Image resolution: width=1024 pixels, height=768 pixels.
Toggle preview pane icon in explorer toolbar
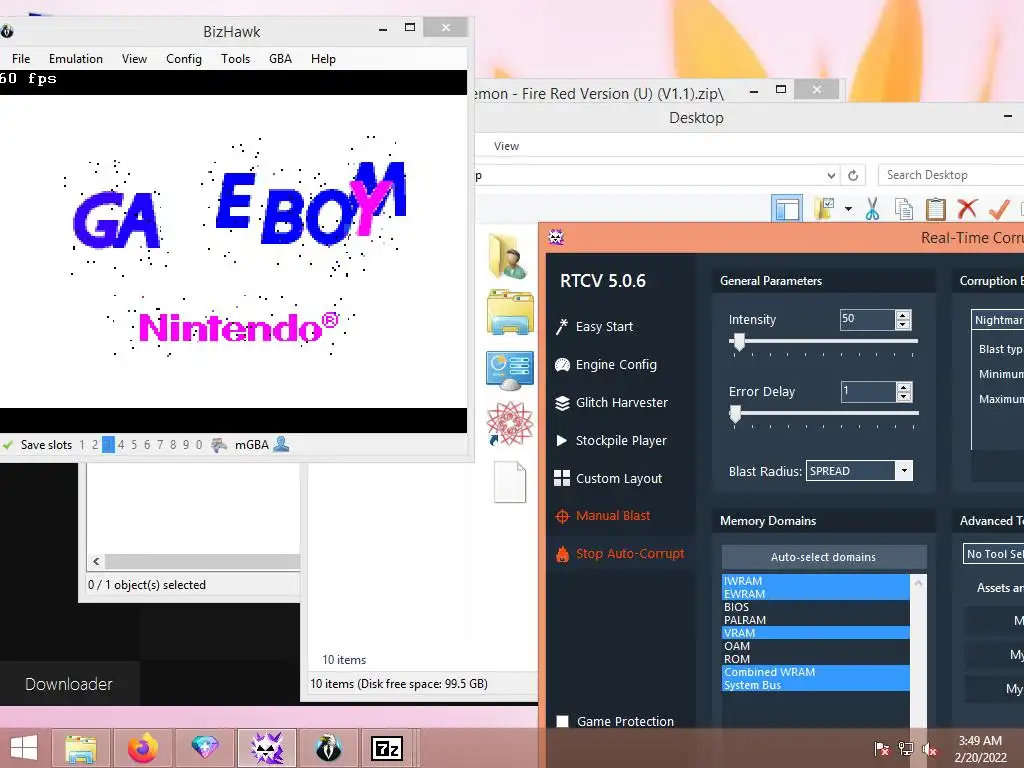click(x=787, y=209)
